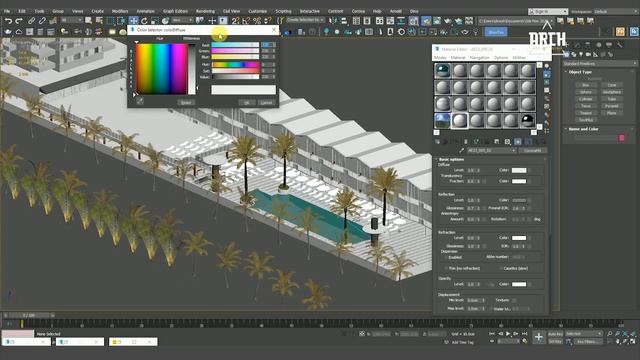Viewport: 640px width, 360px height.
Task: Click the Mirror tool icon
Action: point(333,20)
